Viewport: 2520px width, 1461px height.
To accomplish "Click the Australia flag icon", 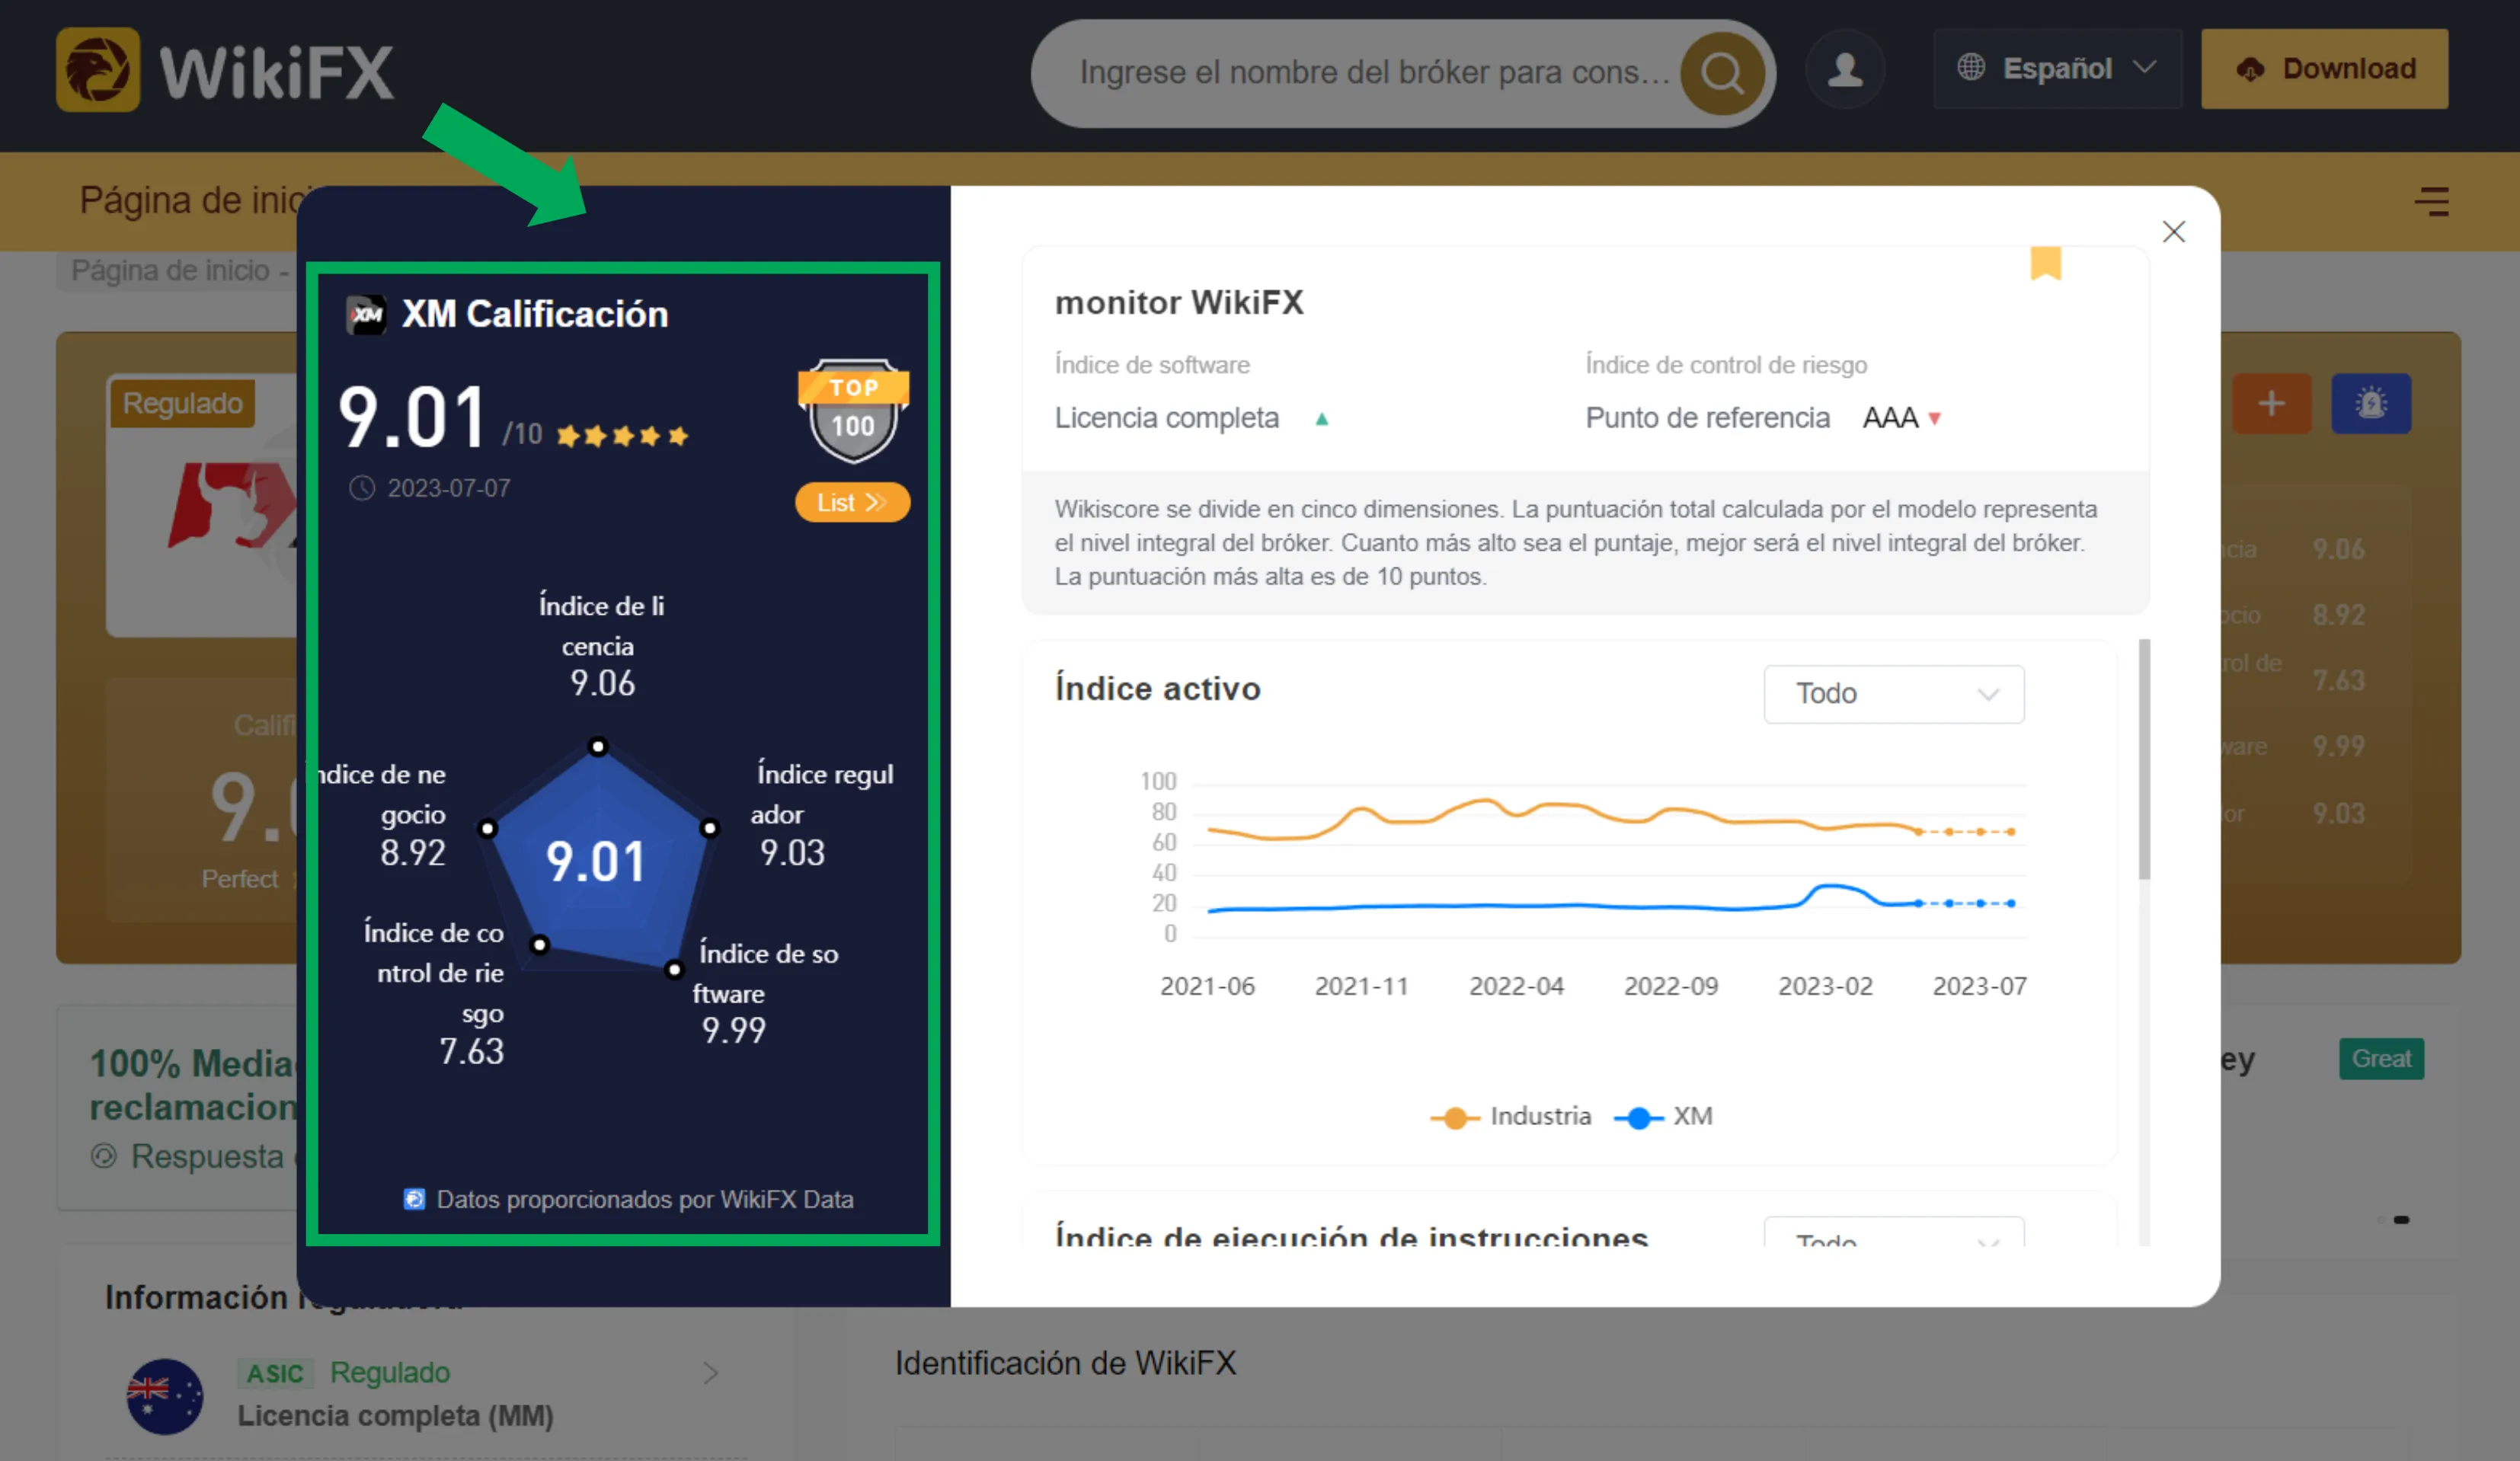I will [x=165, y=1396].
